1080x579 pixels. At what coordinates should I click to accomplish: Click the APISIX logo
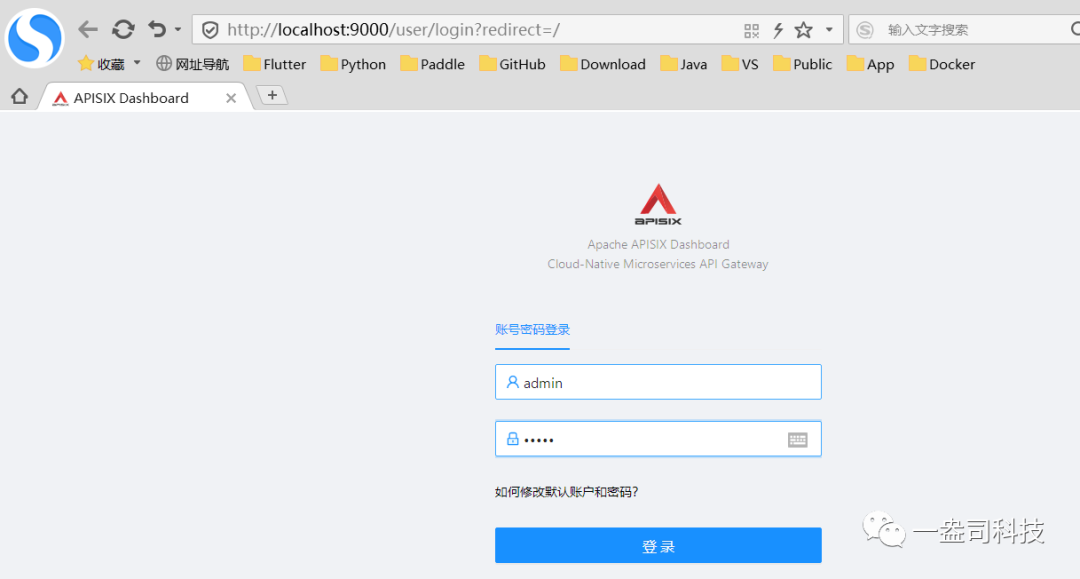point(658,204)
